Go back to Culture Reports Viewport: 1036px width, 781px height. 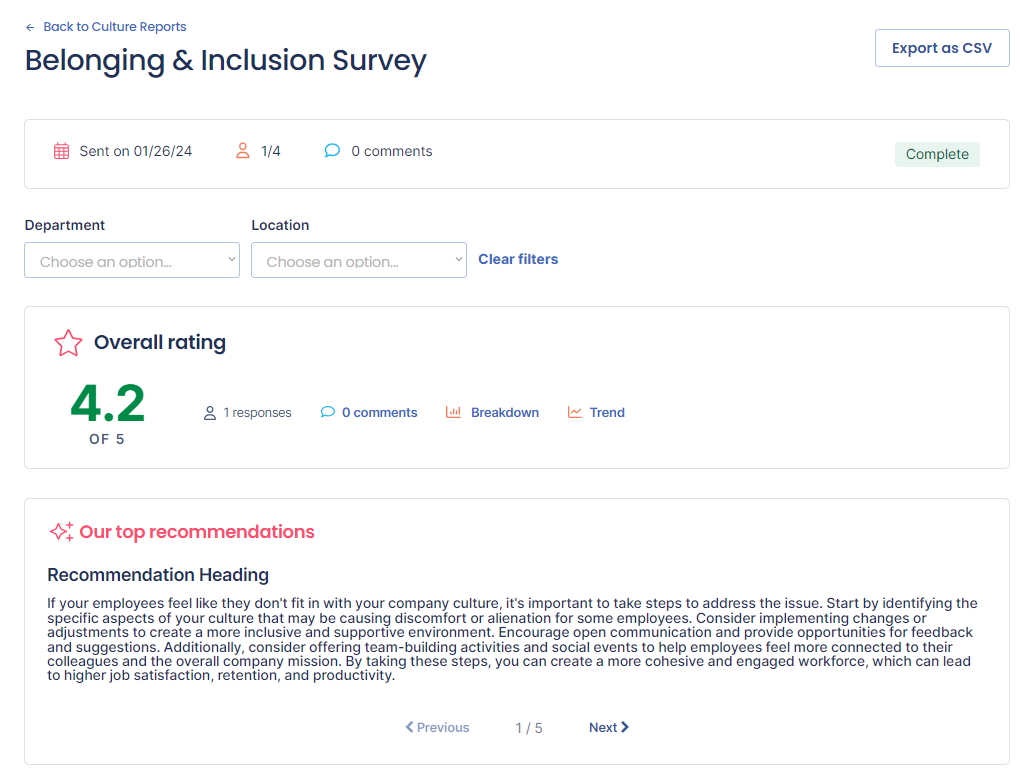tap(114, 27)
